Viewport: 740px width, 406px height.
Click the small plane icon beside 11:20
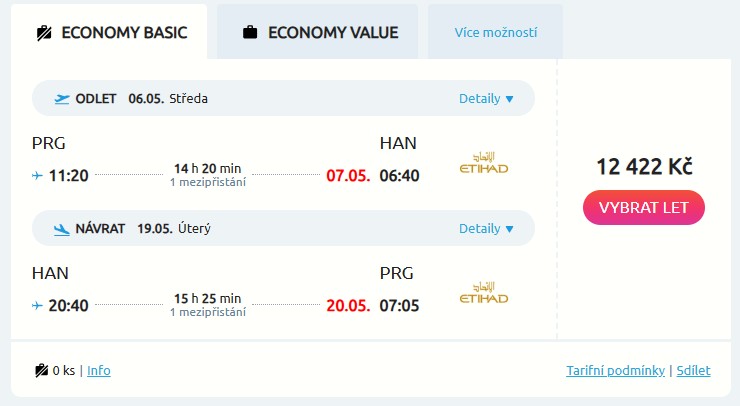[38, 176]
